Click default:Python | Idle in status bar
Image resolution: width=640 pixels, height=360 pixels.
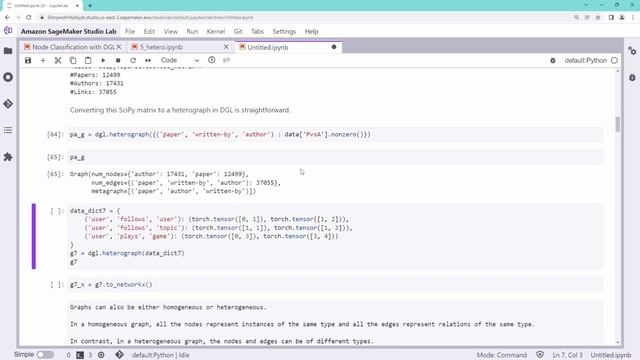pyautogui.click(x=160, y=355)
